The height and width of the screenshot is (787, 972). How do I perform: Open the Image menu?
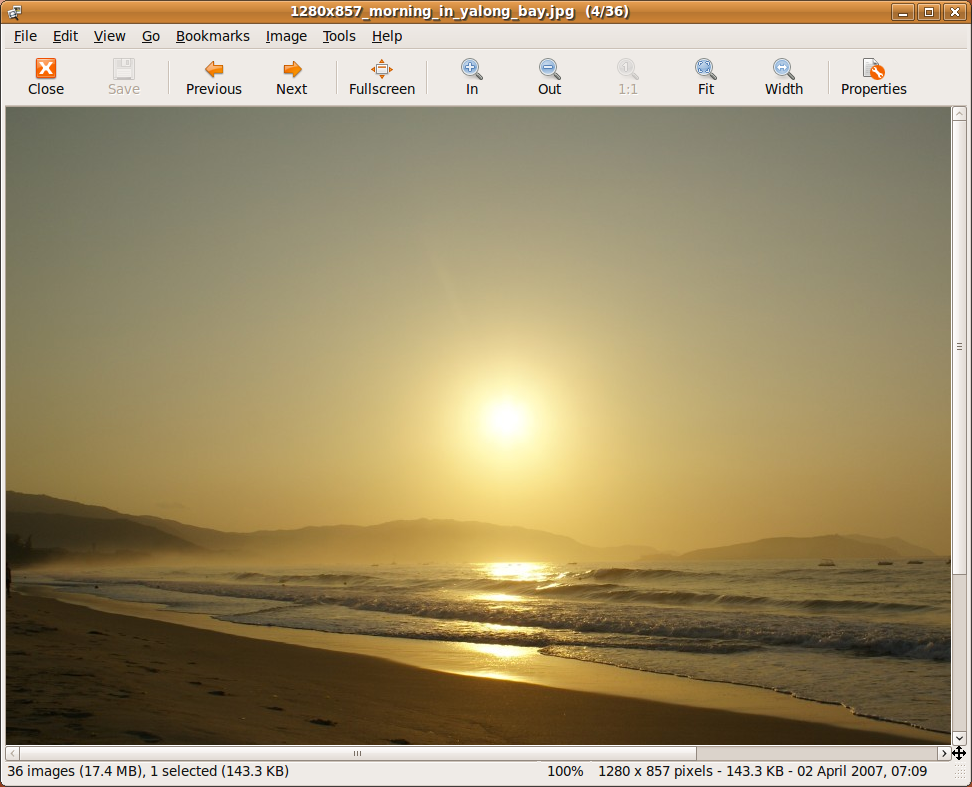click(x=286, y=37)
